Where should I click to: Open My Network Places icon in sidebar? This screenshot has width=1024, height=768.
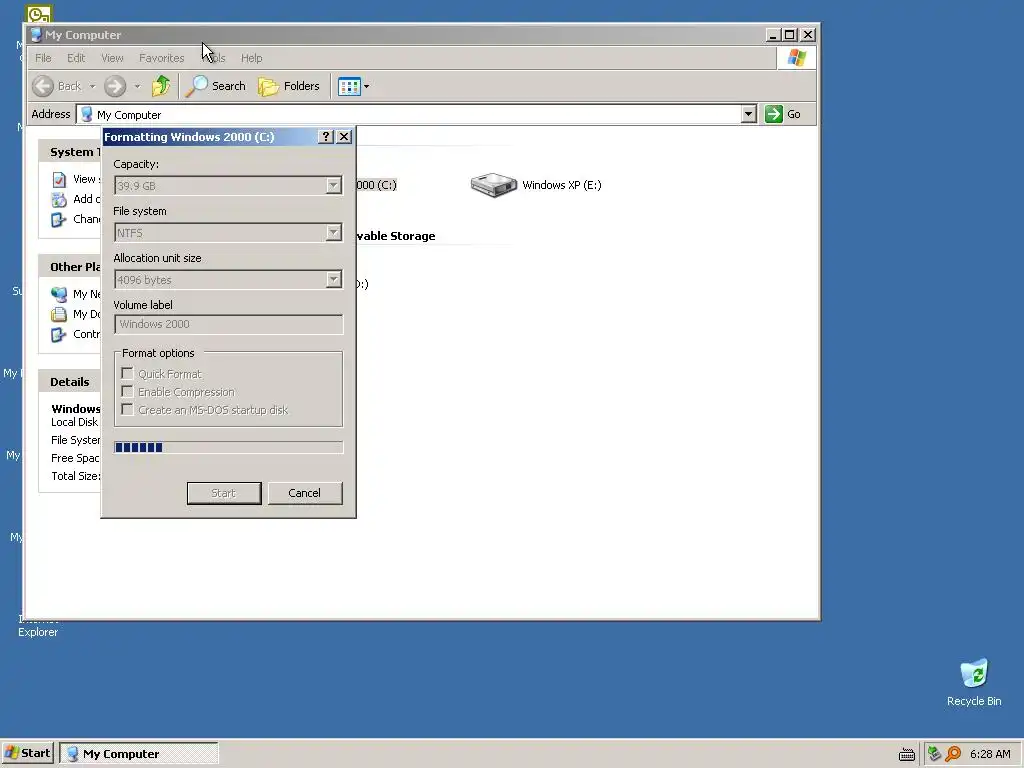point(59,294)
